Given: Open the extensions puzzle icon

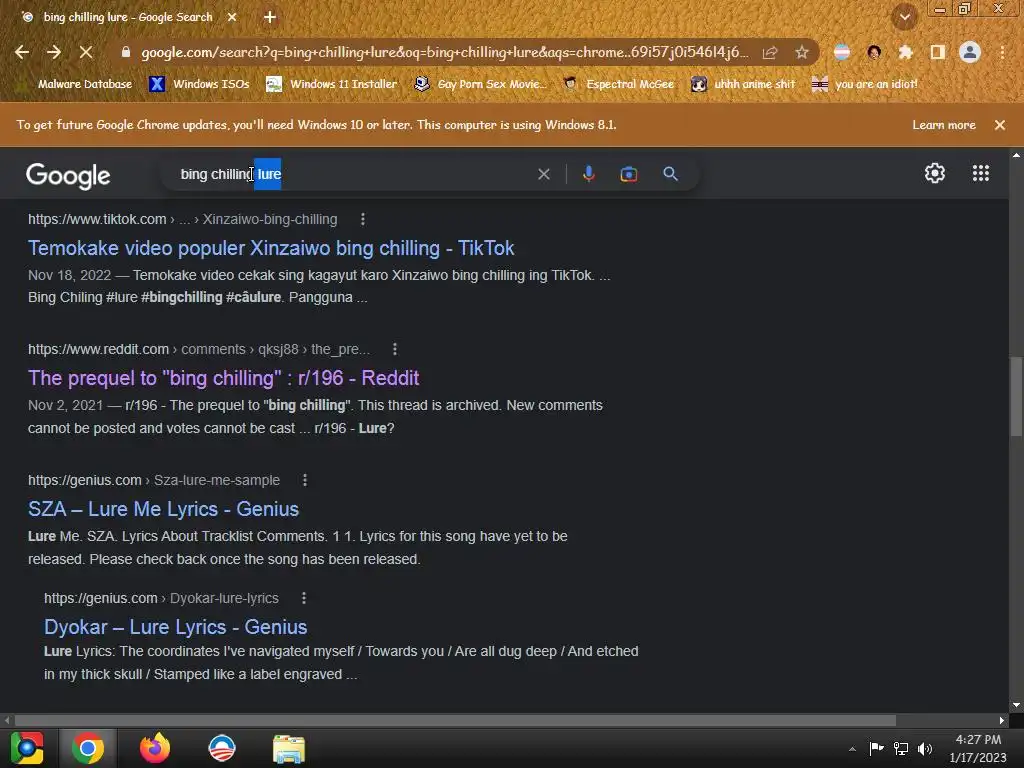Looking at the screenshot, I should point(905,52).
